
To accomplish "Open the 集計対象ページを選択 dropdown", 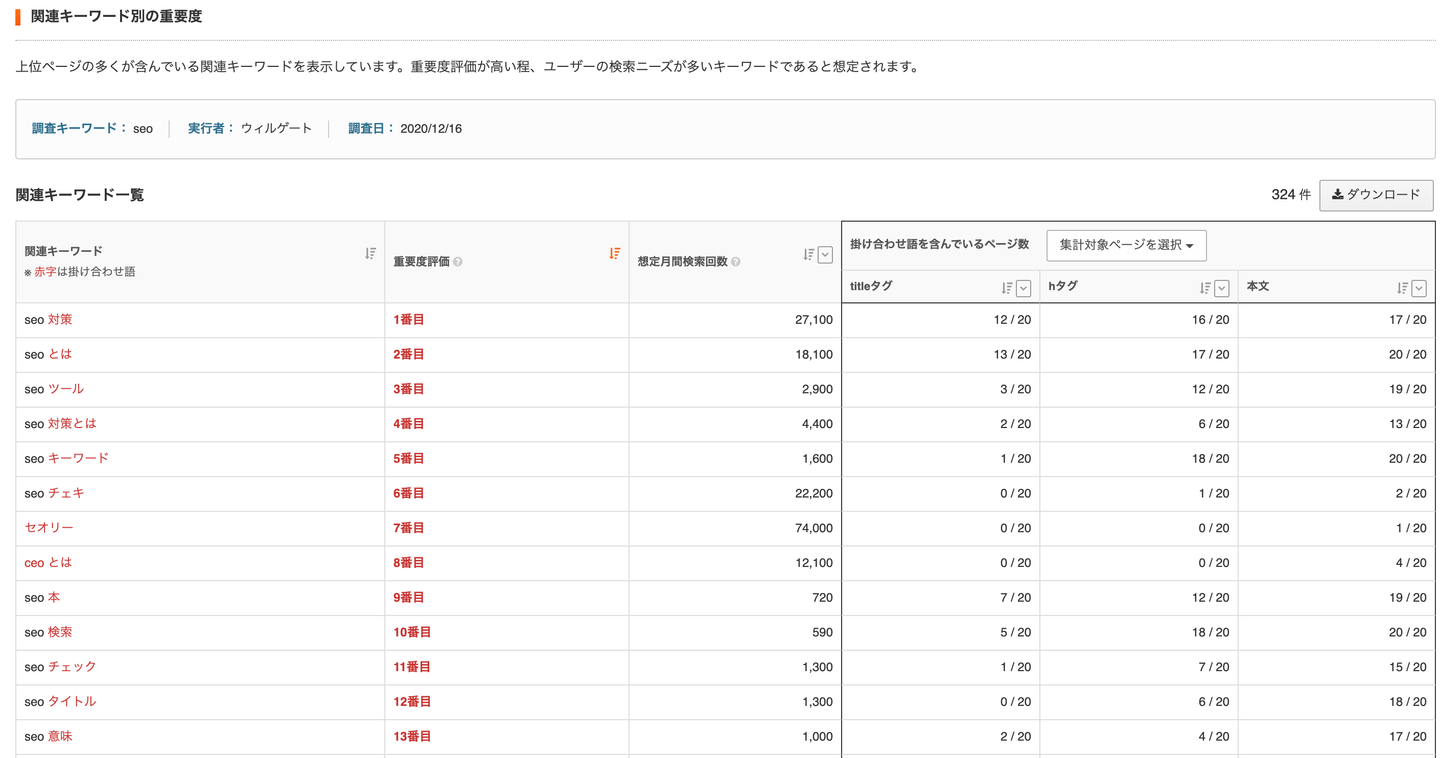I will (x=1126, y=245).
